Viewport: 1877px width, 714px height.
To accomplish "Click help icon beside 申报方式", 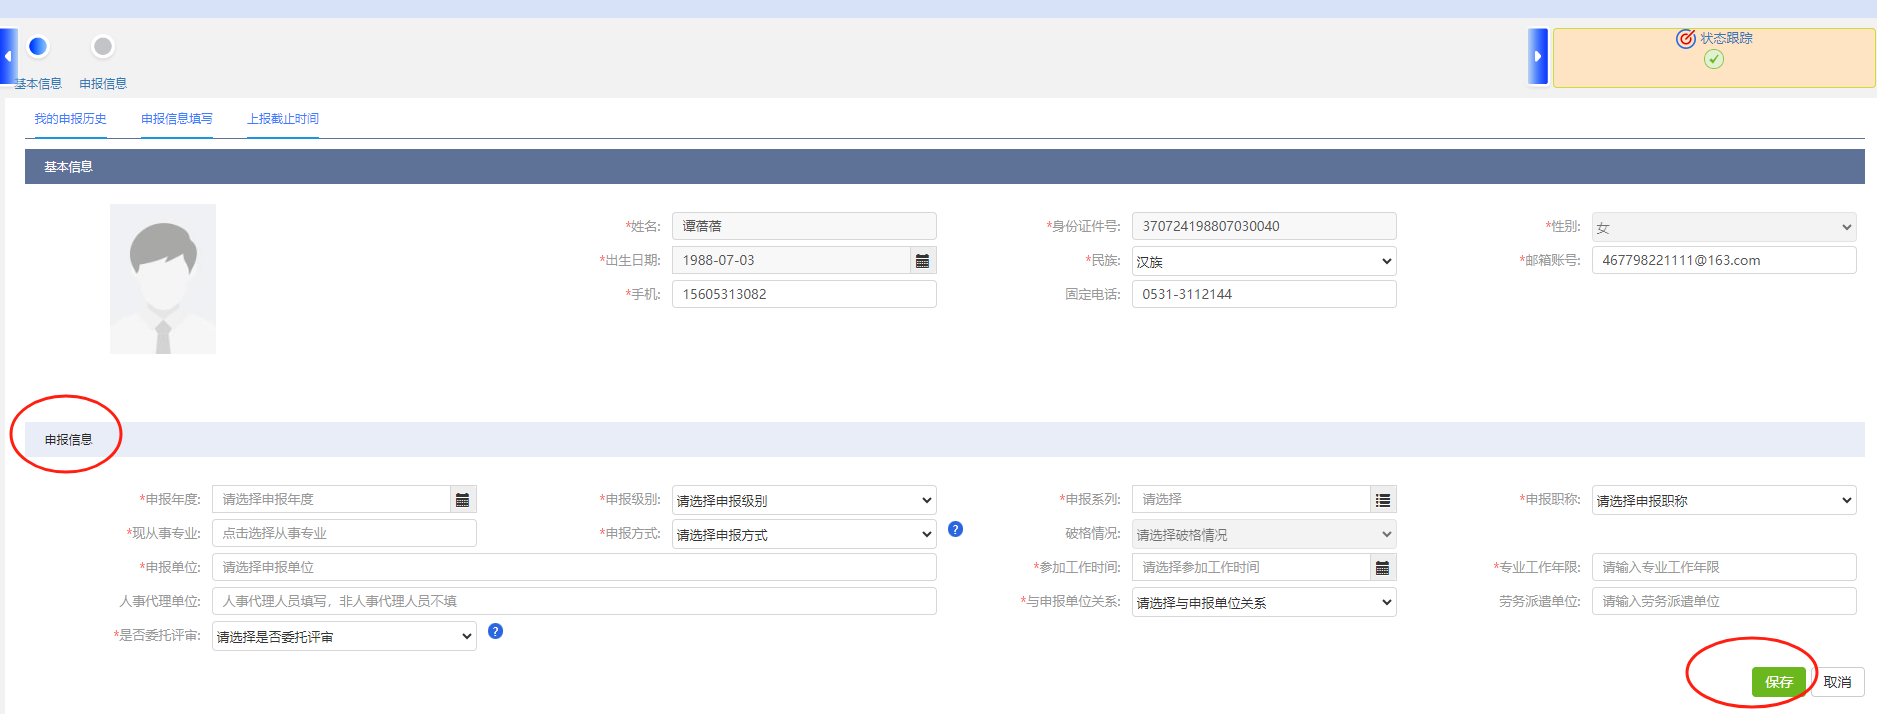I will 955,530.
